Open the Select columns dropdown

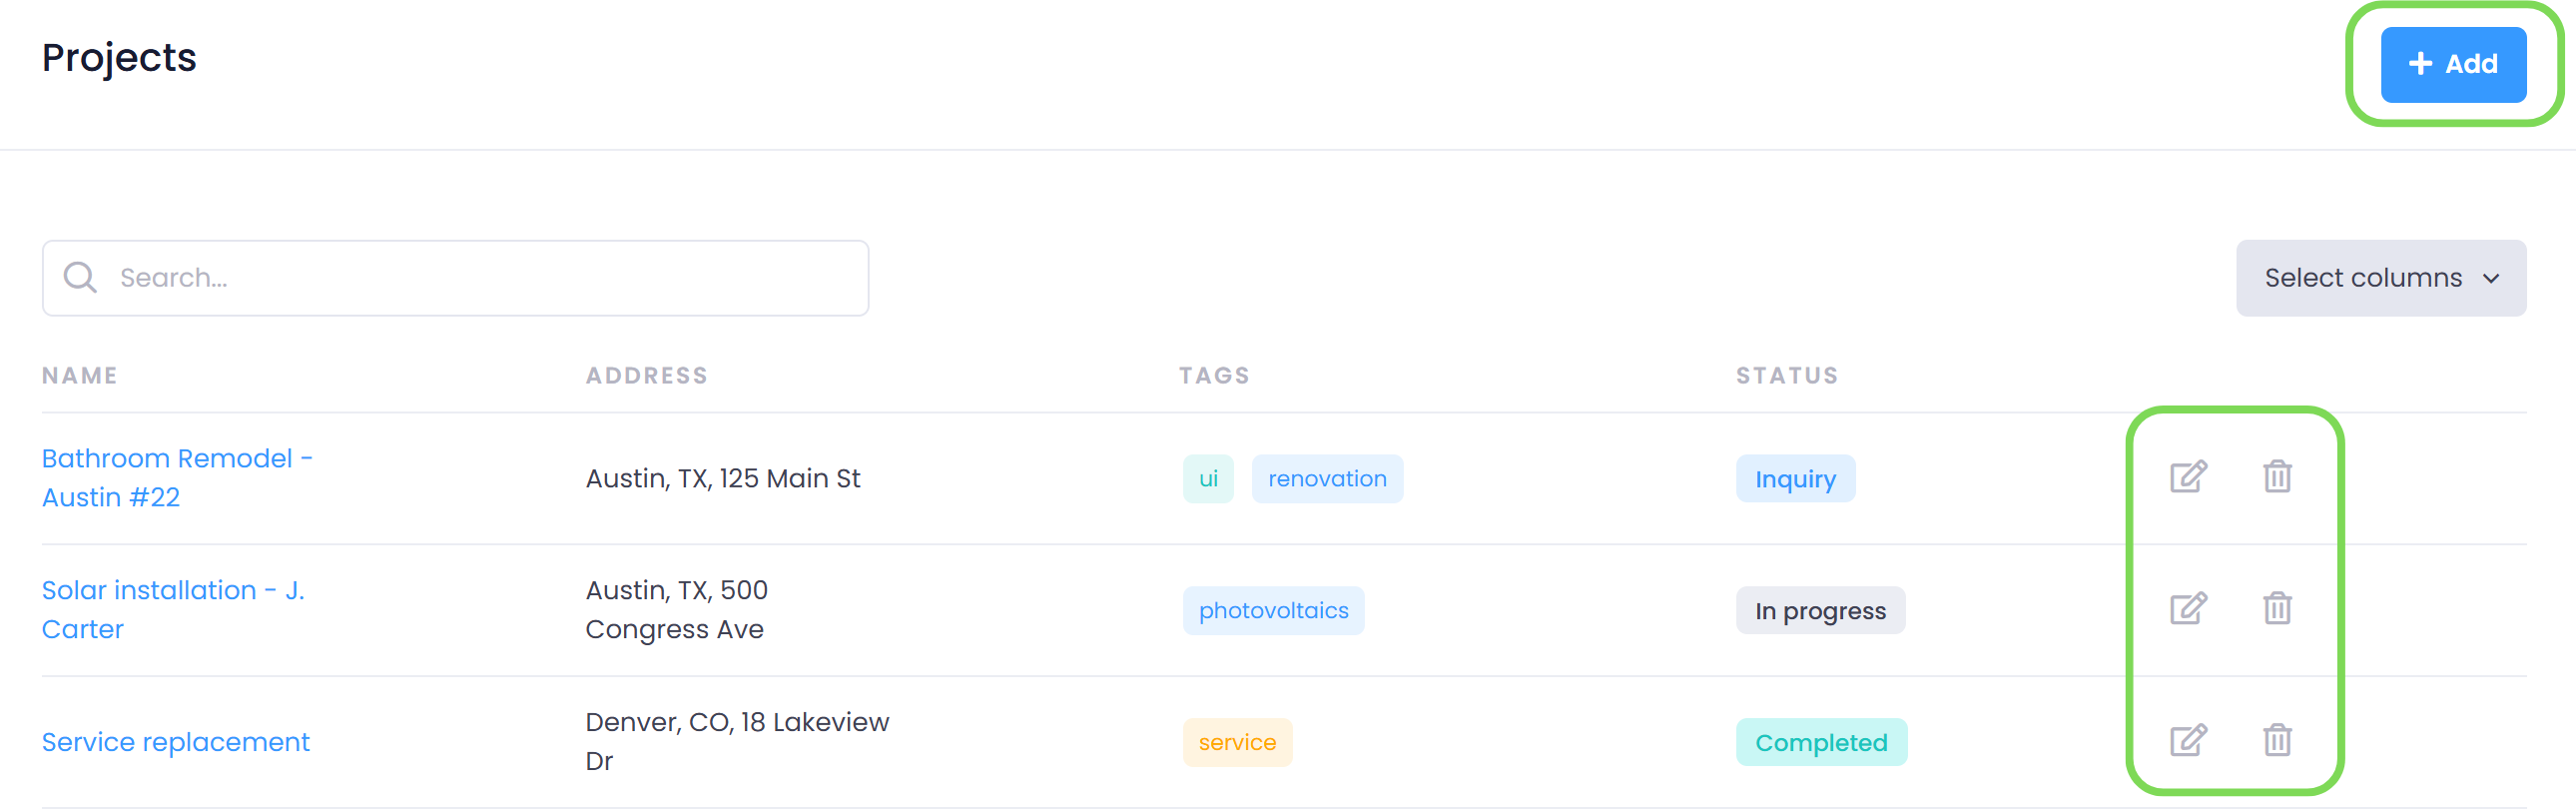click(x=2380, y=278)
